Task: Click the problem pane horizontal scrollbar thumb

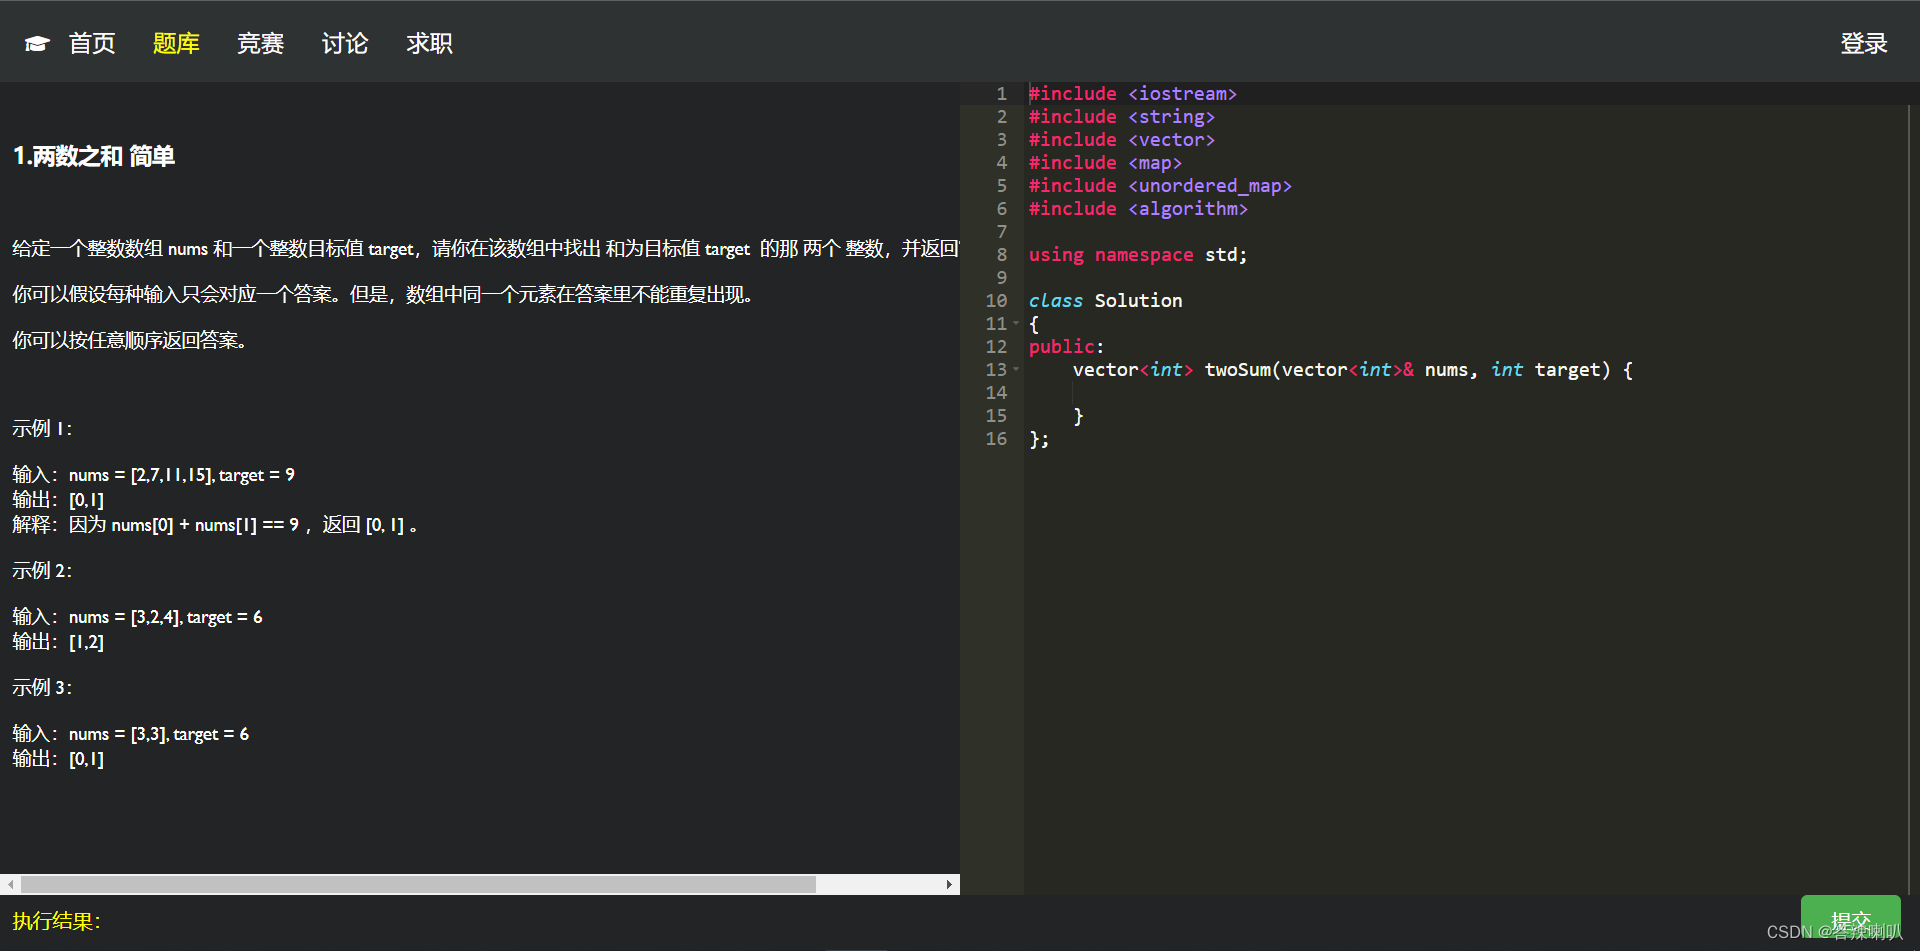Action: 418,884
